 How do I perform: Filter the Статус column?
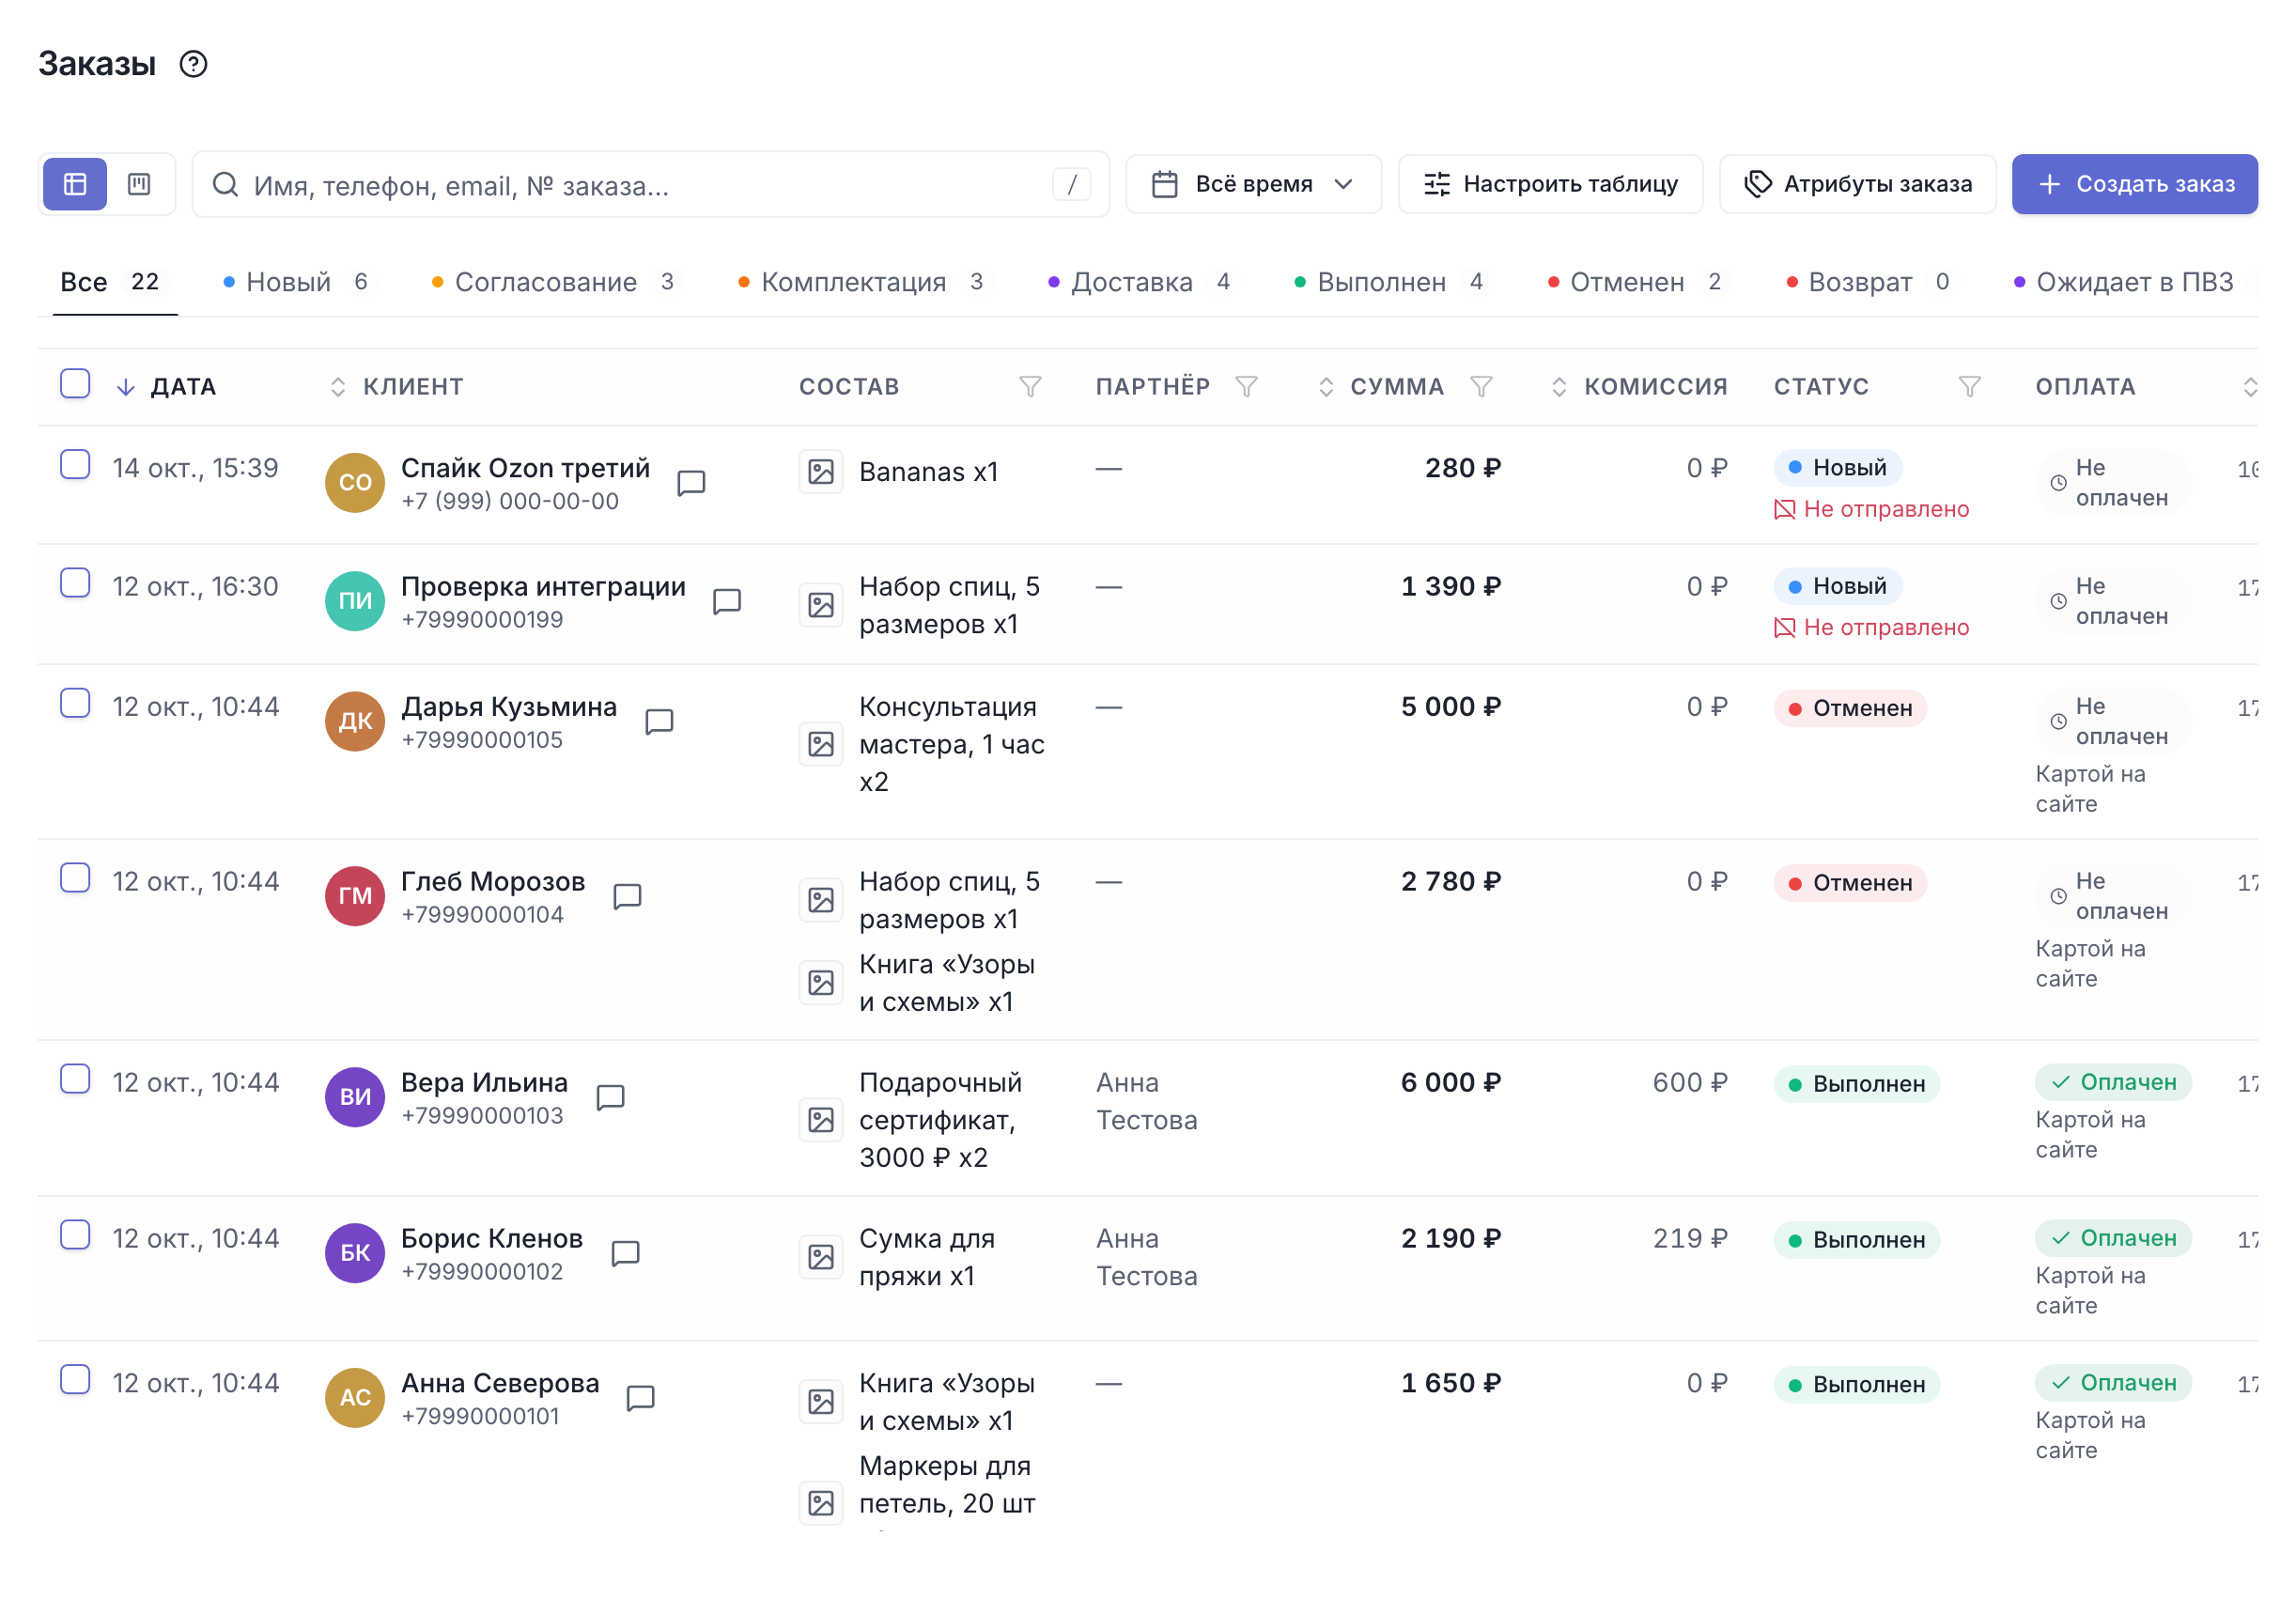(1969, 387)
